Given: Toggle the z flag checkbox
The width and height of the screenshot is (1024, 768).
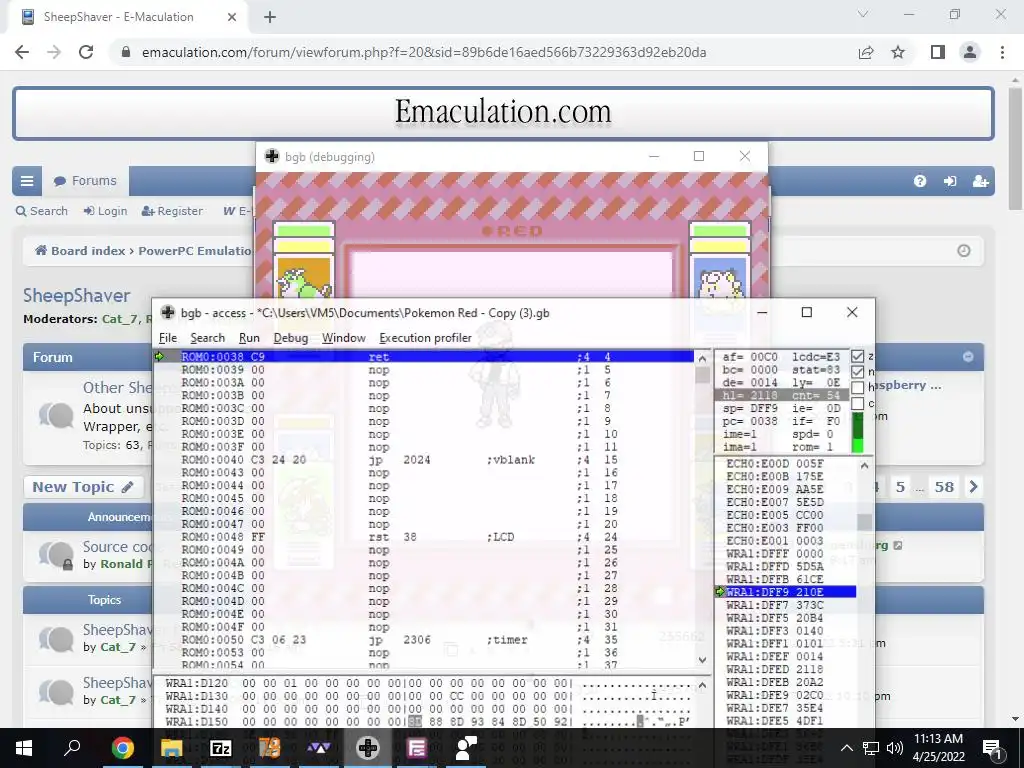Looking at the screenshot, I should 857,357.
